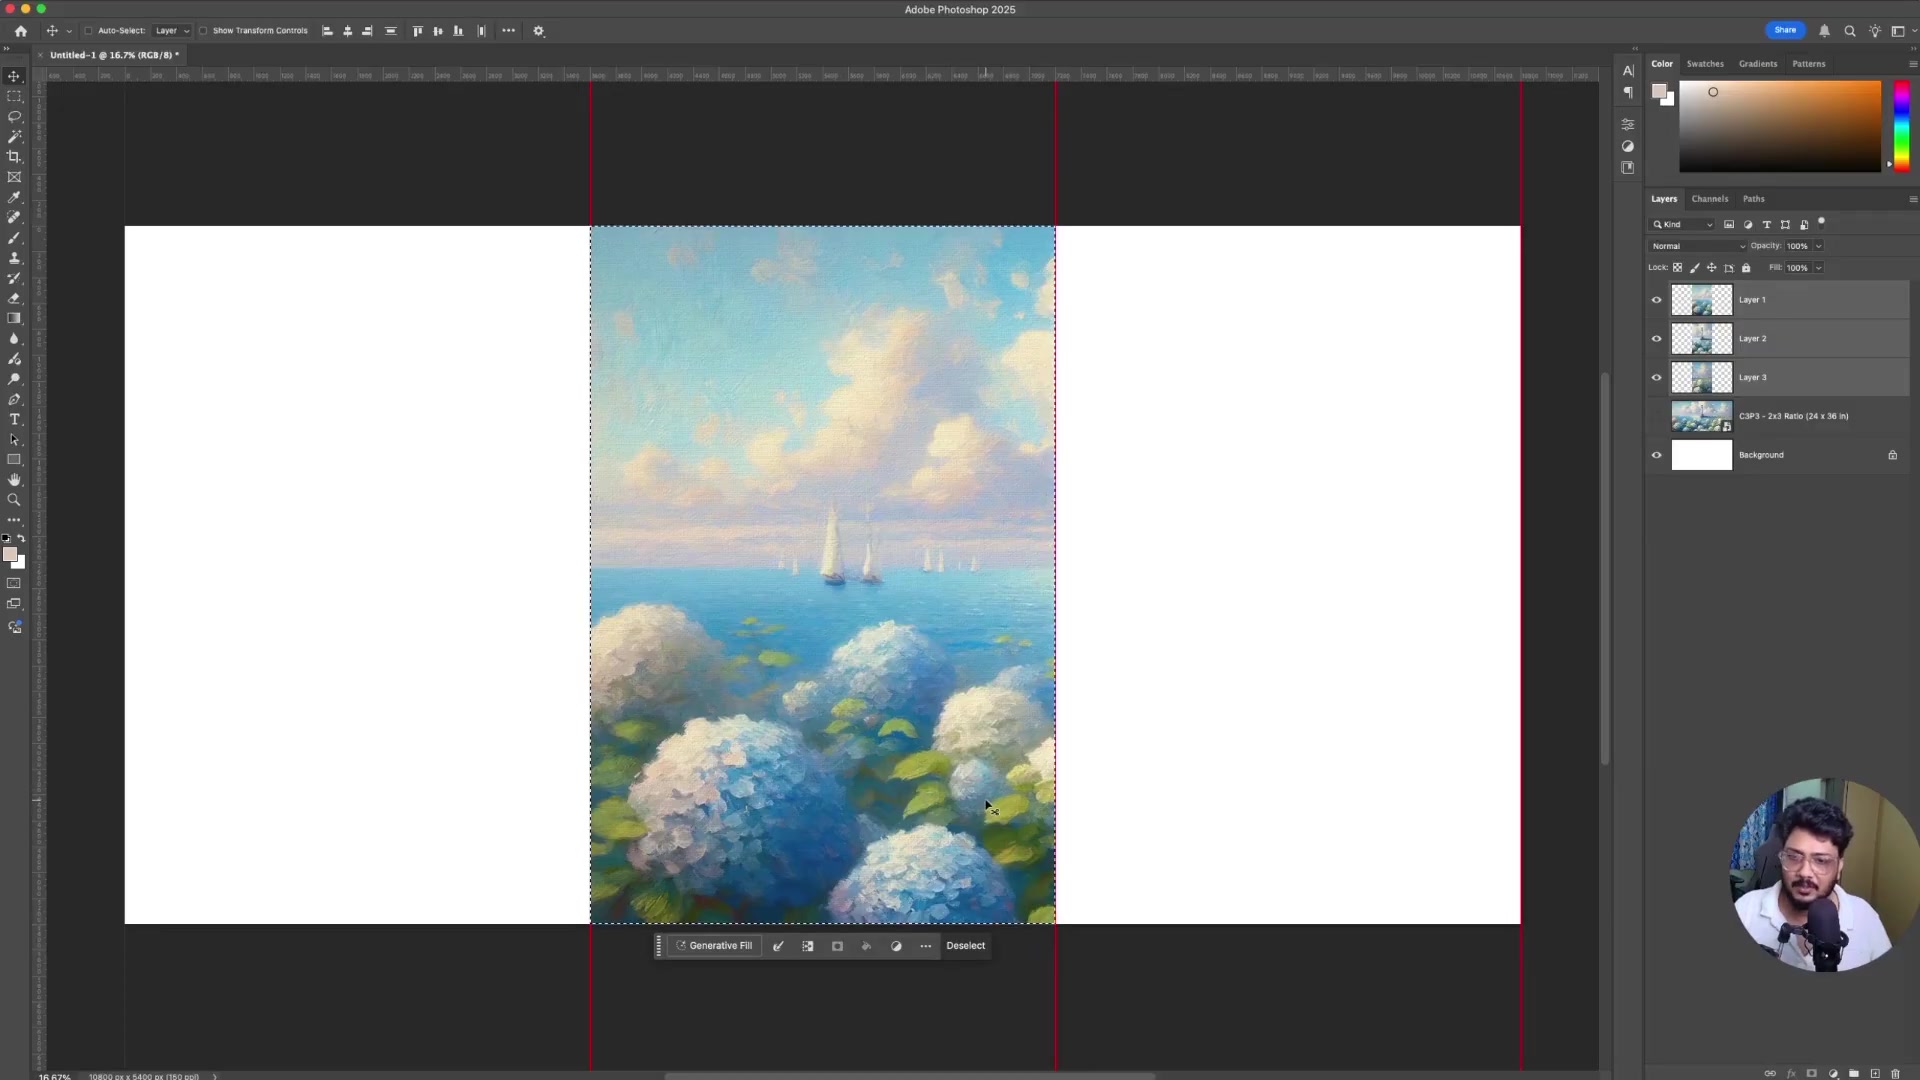
Task: Grab the Hand tool
Action: (x=14, y=479)
